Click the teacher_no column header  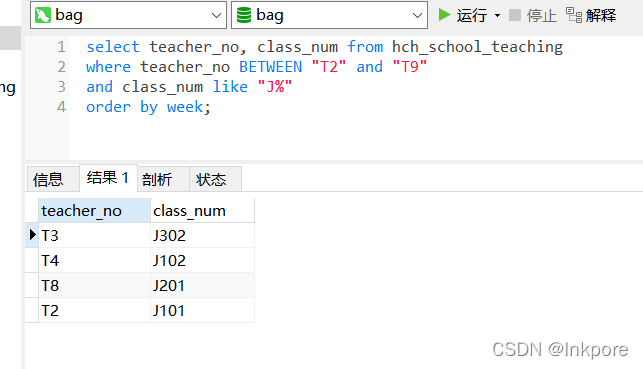point(94,211)
